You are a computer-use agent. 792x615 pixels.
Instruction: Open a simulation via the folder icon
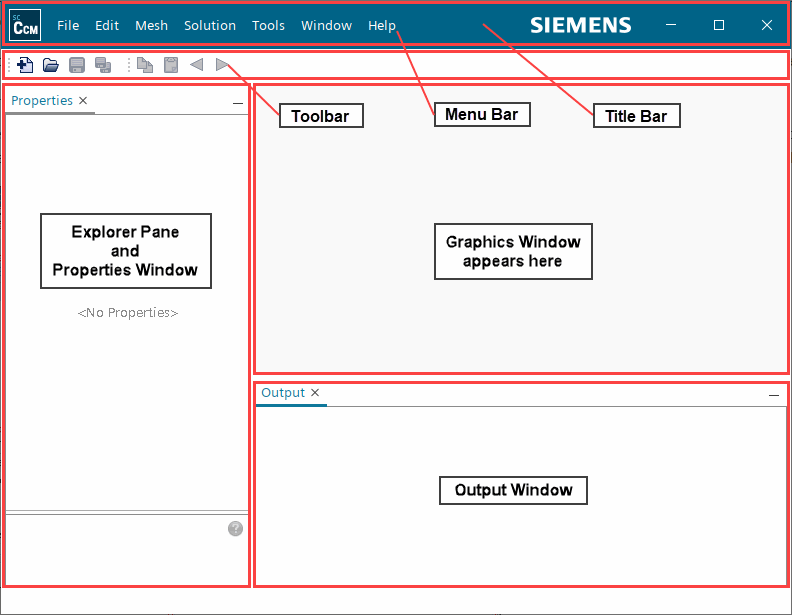[51, 65]
